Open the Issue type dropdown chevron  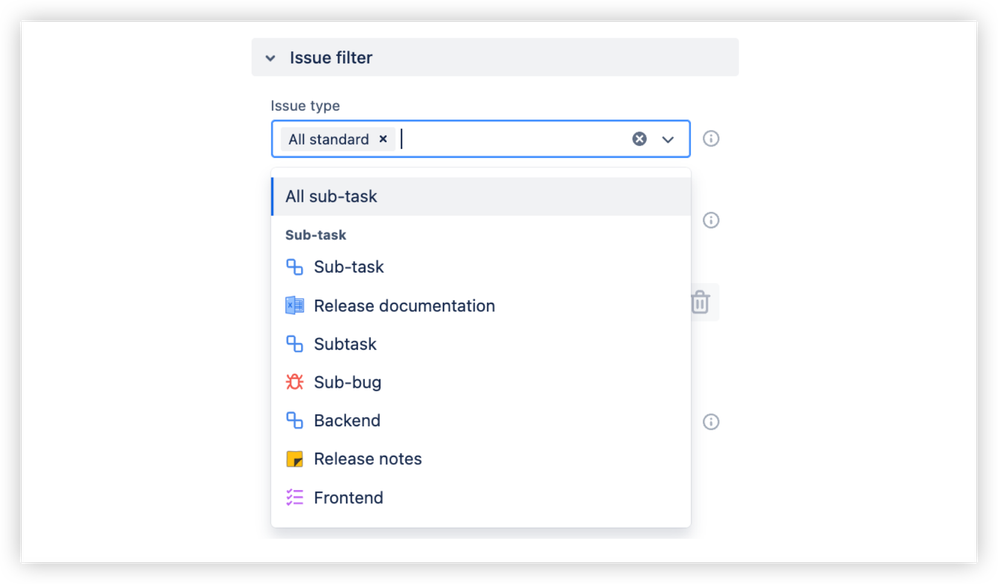click(x=668, y=138)
